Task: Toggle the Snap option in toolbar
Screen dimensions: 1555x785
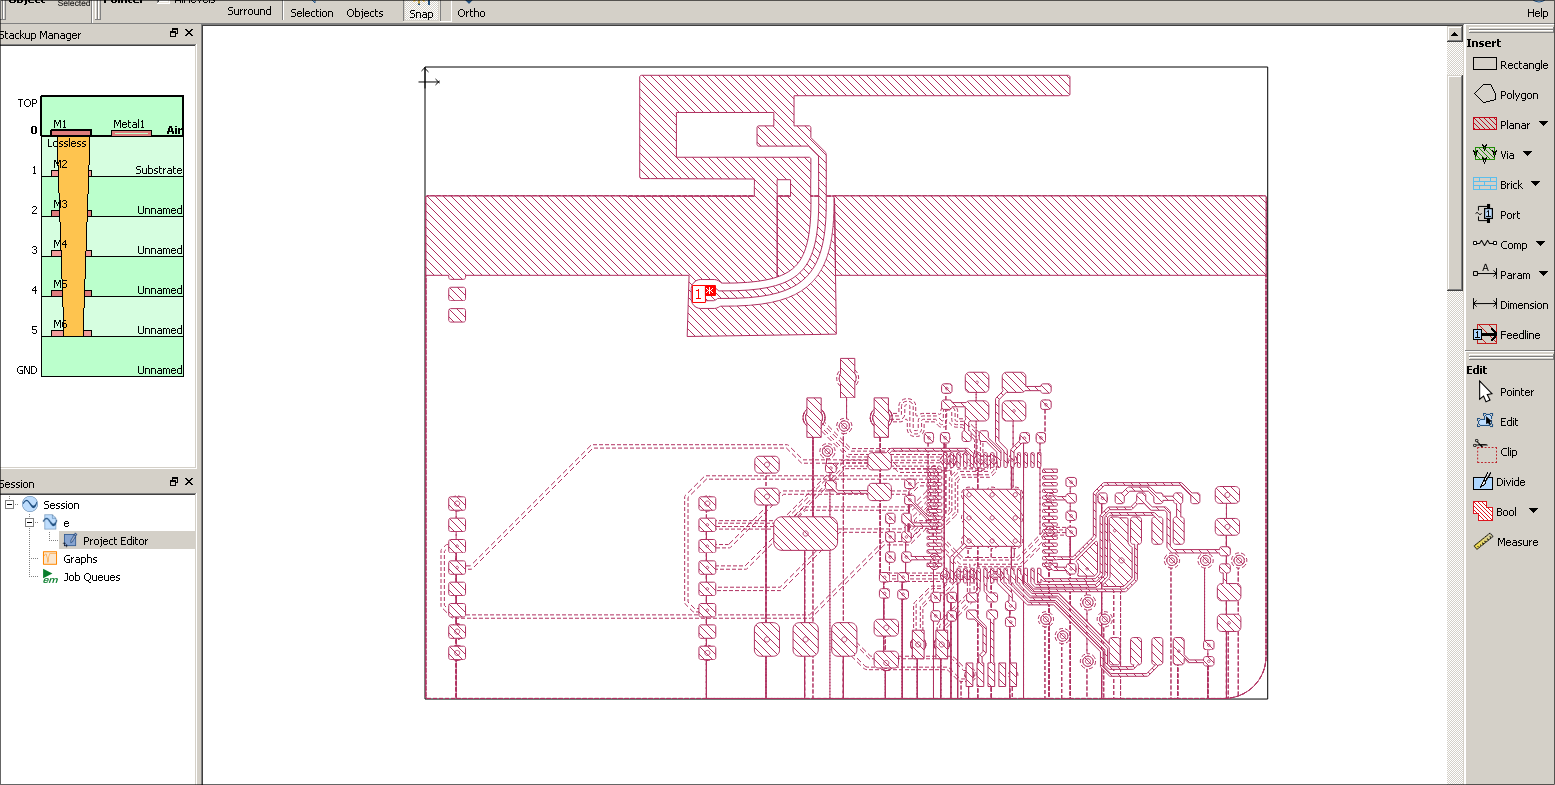Action: [421, 12]
